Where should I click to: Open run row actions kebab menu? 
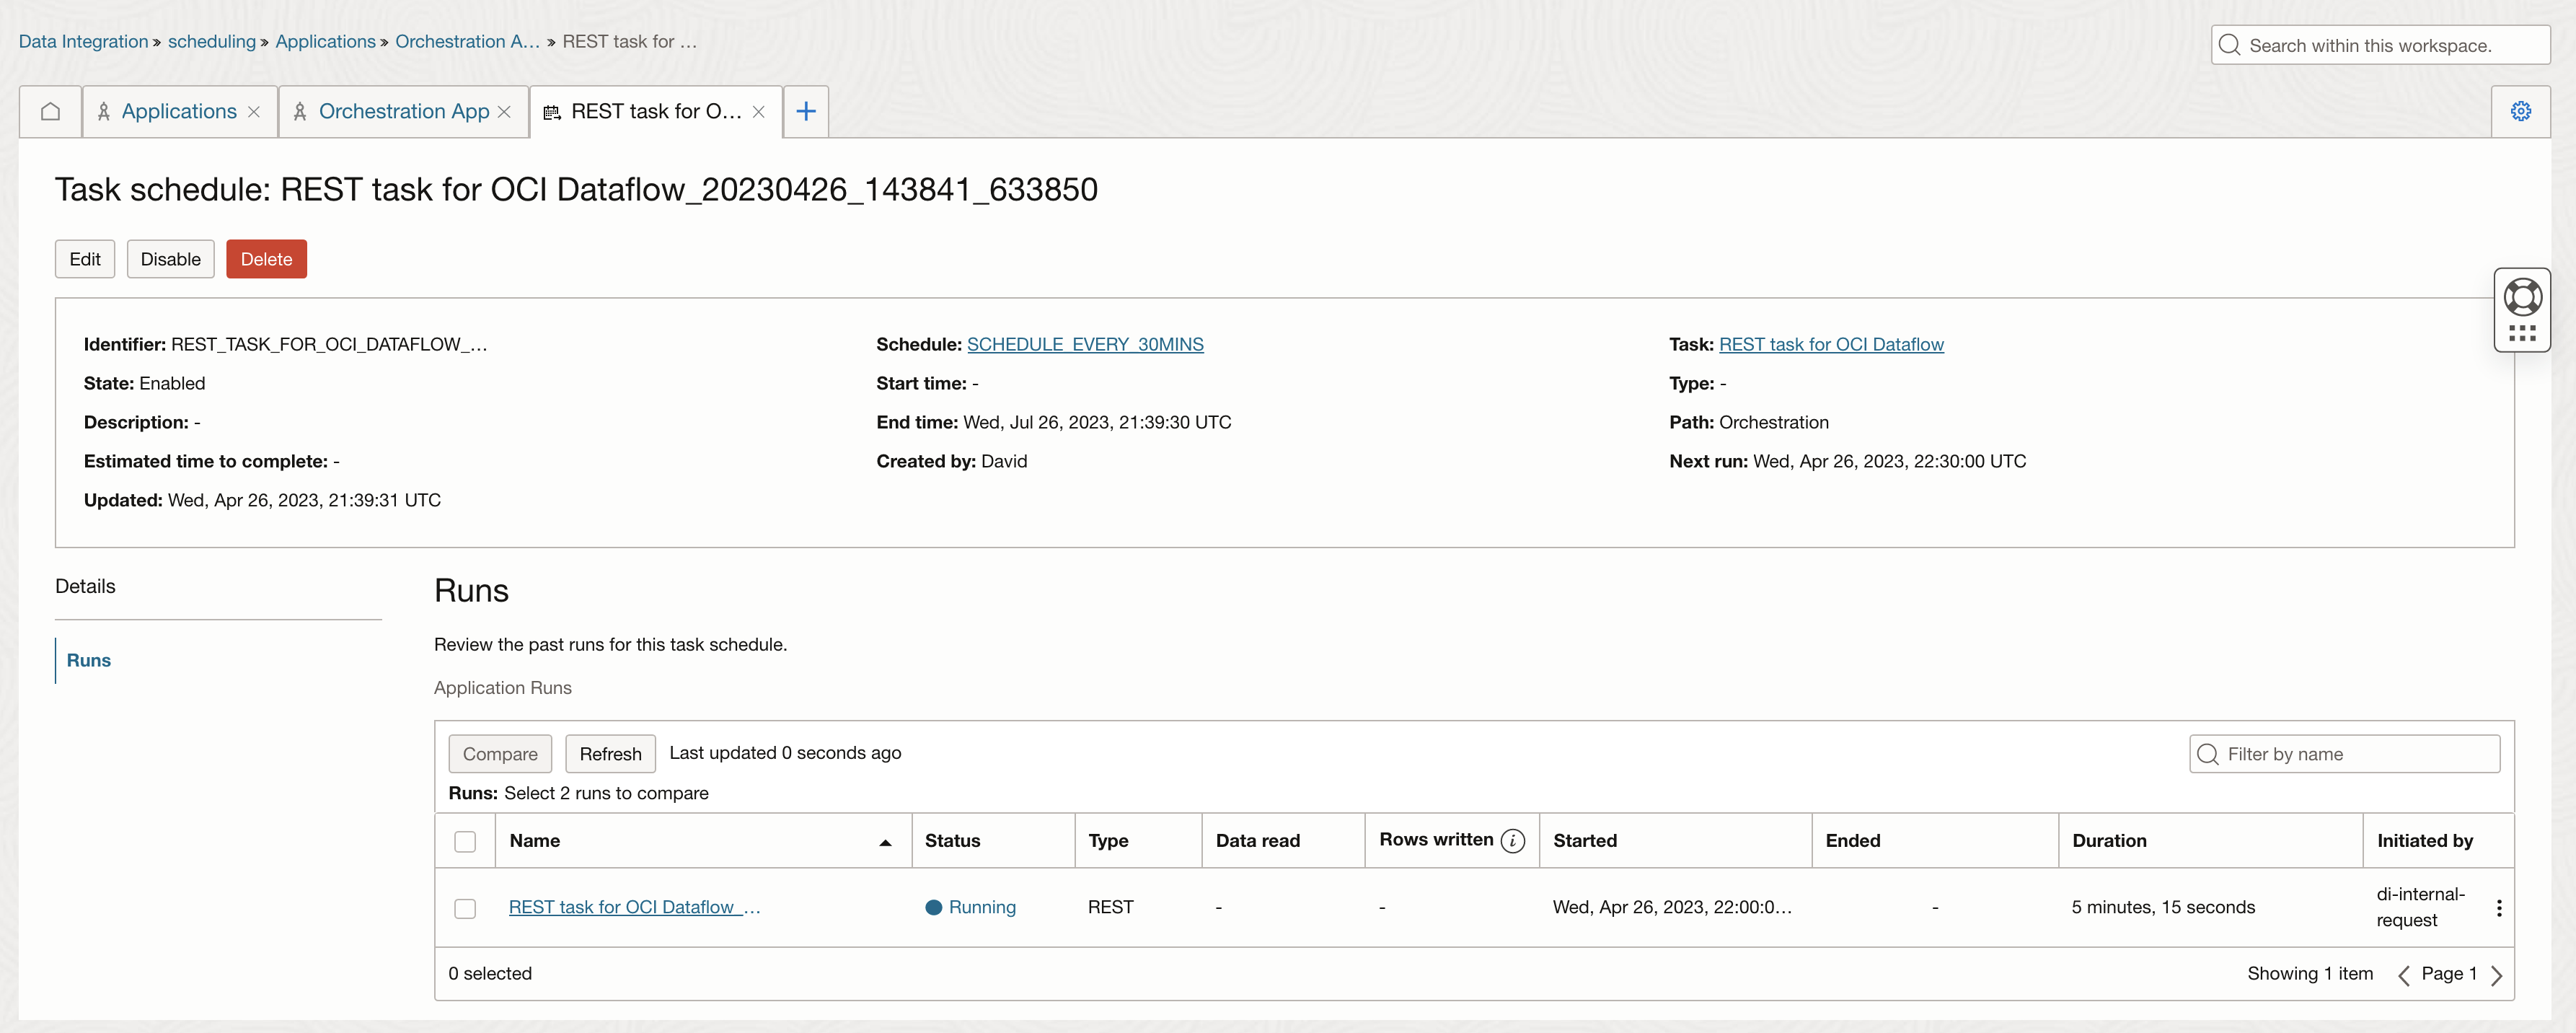coord(2498,908)
